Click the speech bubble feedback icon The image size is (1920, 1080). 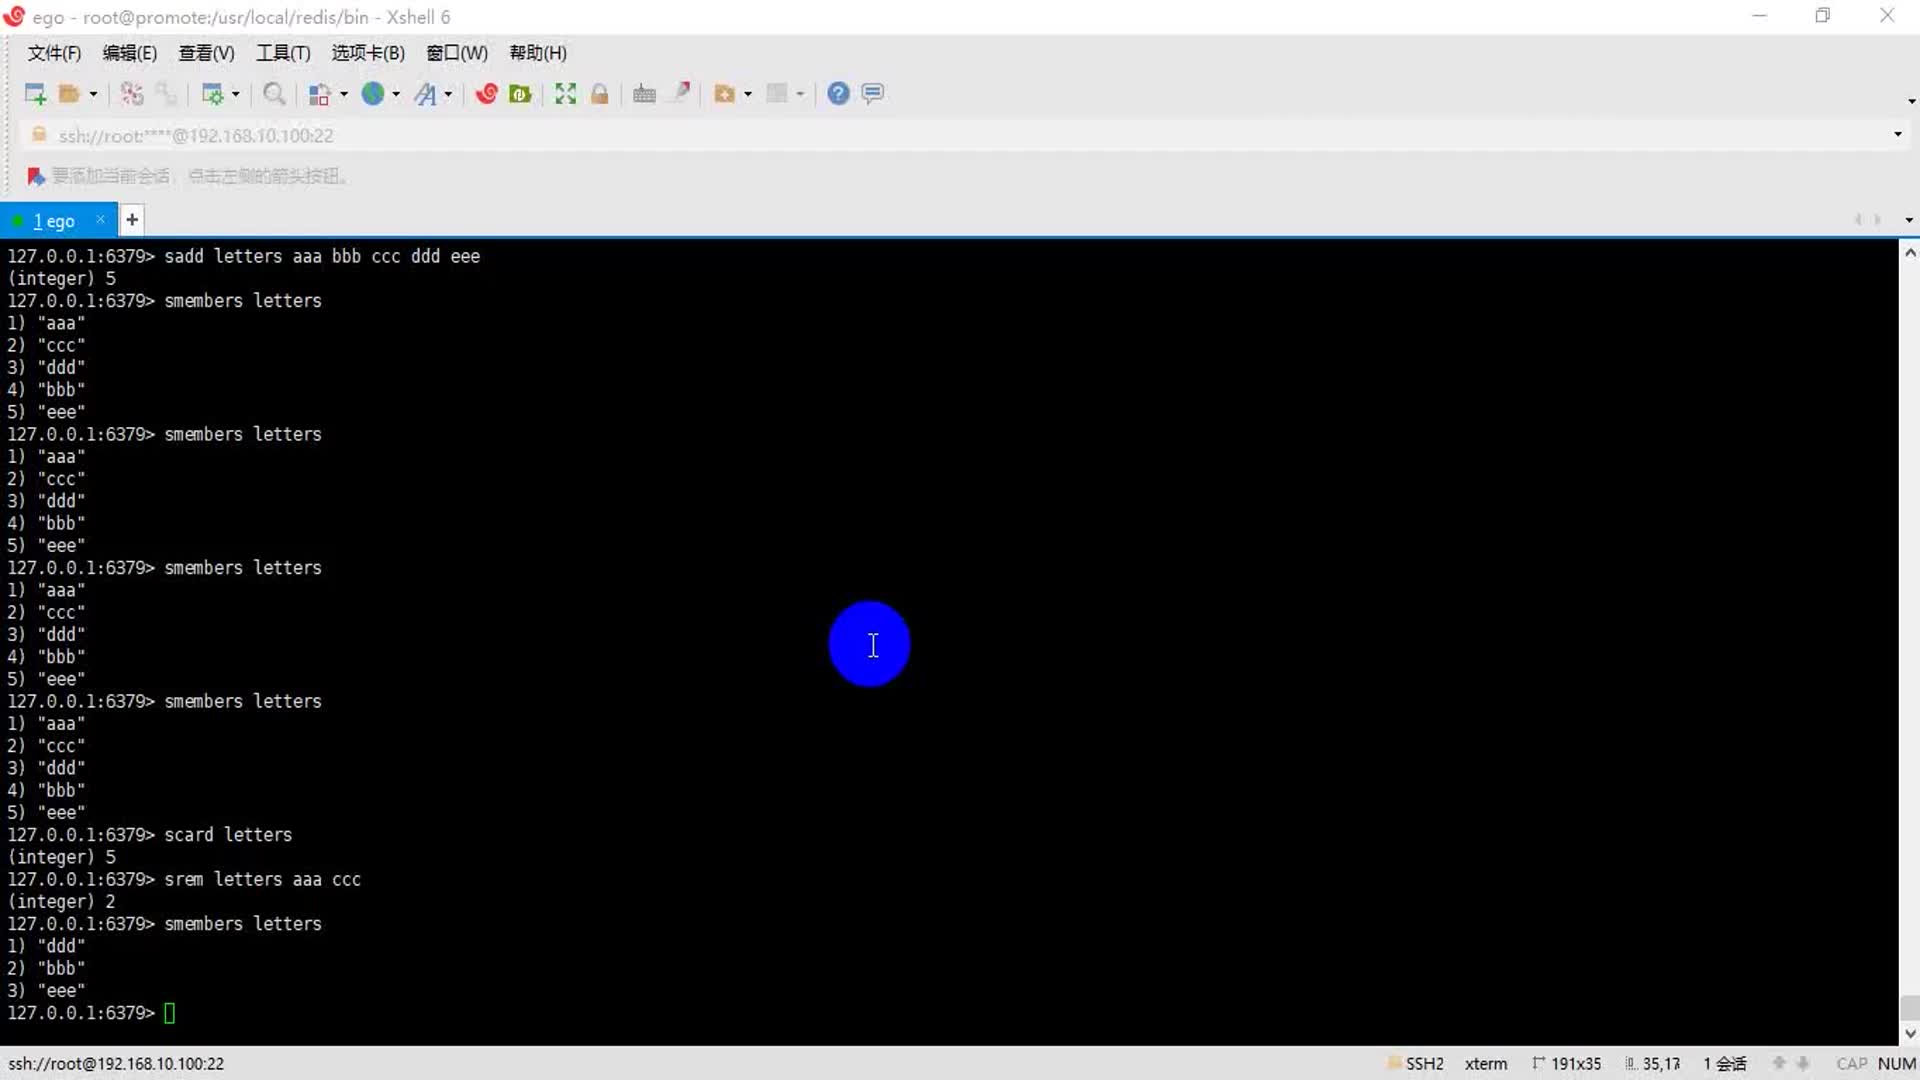pos(873,94)
